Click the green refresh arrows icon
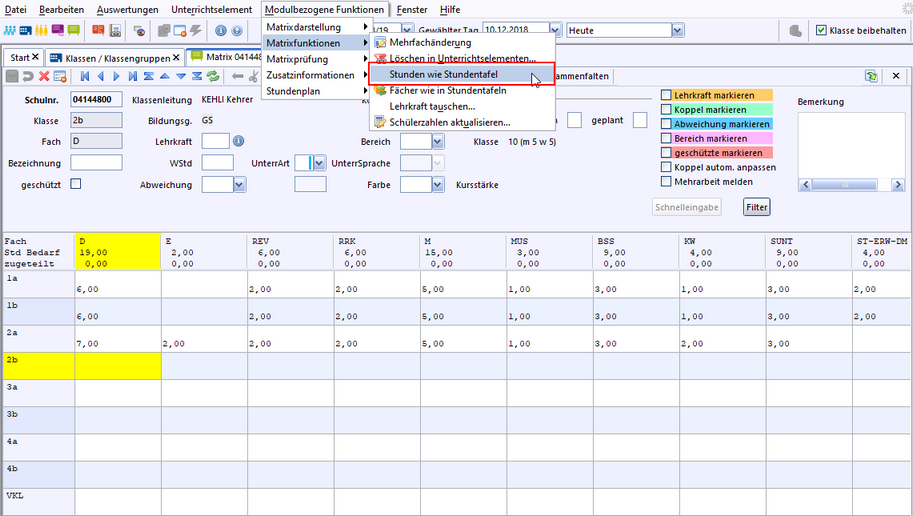Screen dimensions: 913x516 point(213,76)
